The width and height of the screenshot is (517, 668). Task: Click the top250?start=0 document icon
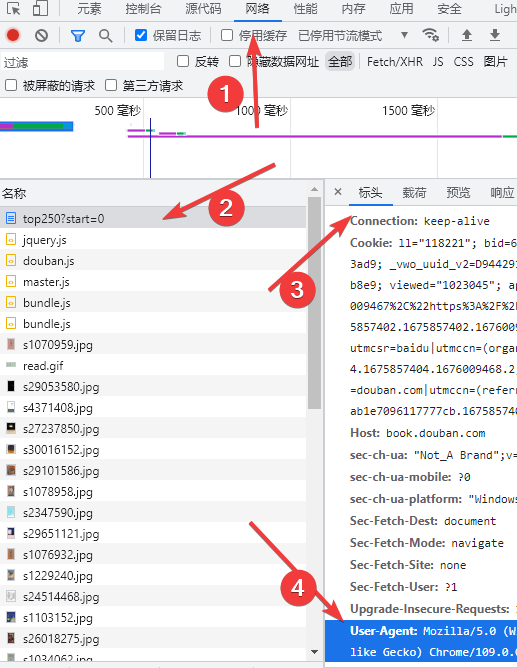[11, 219]
